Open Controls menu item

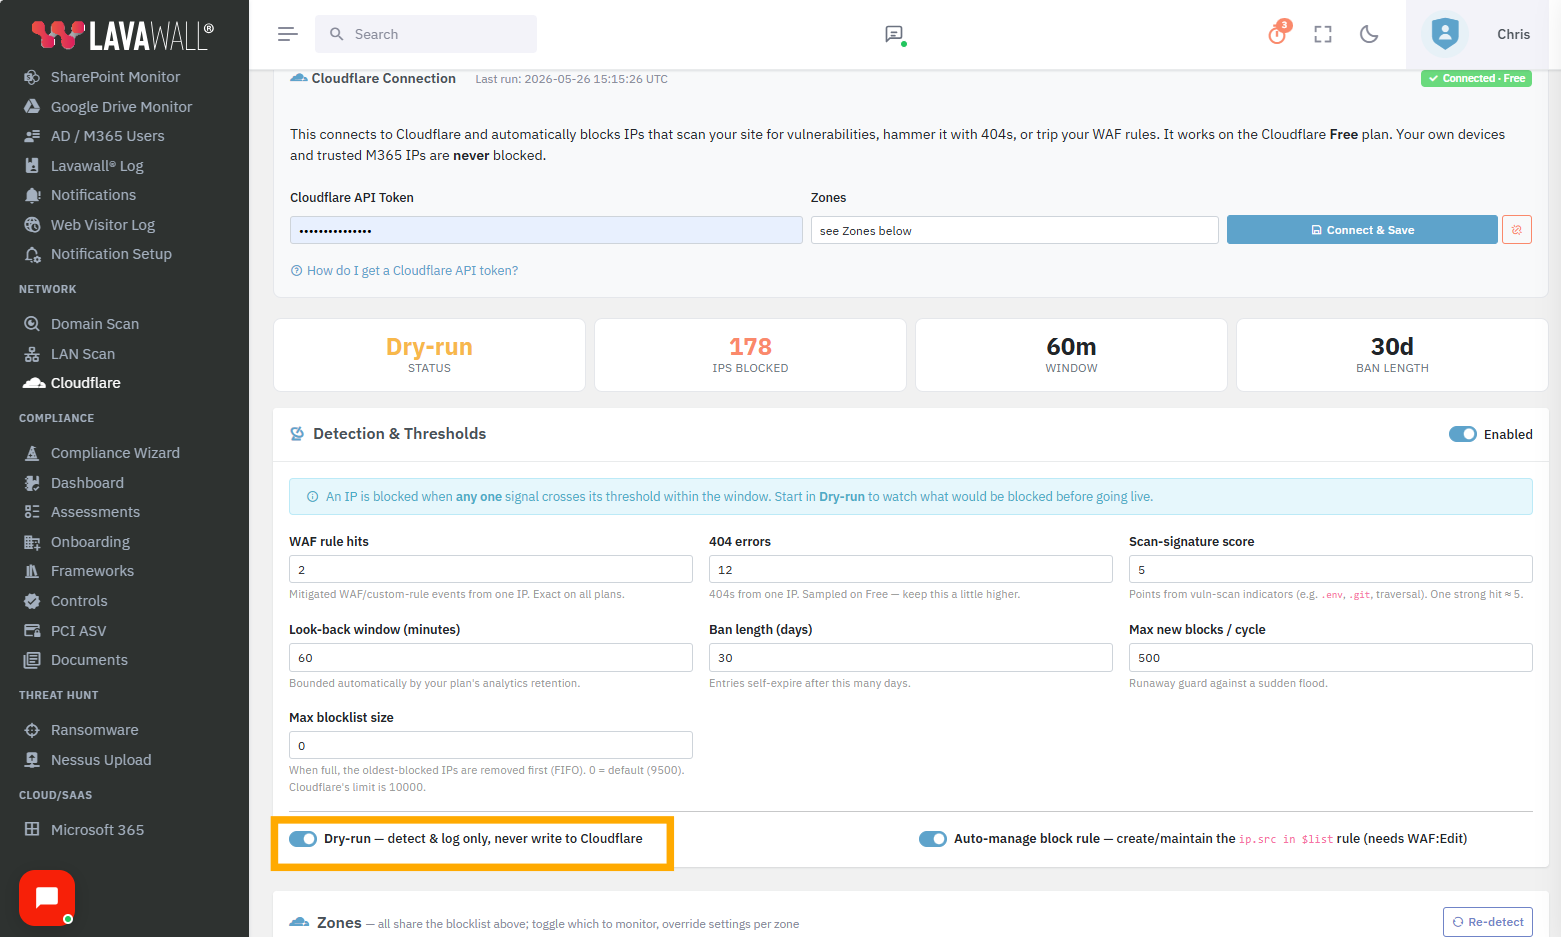coord(79,601)
